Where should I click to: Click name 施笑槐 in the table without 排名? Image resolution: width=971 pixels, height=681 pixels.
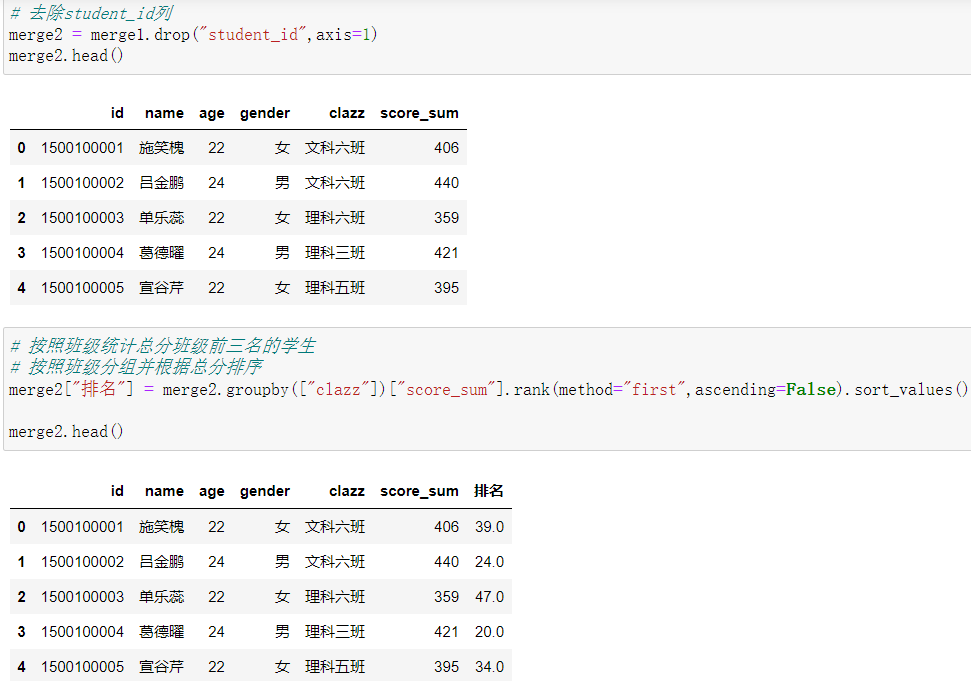coord(162,148)
